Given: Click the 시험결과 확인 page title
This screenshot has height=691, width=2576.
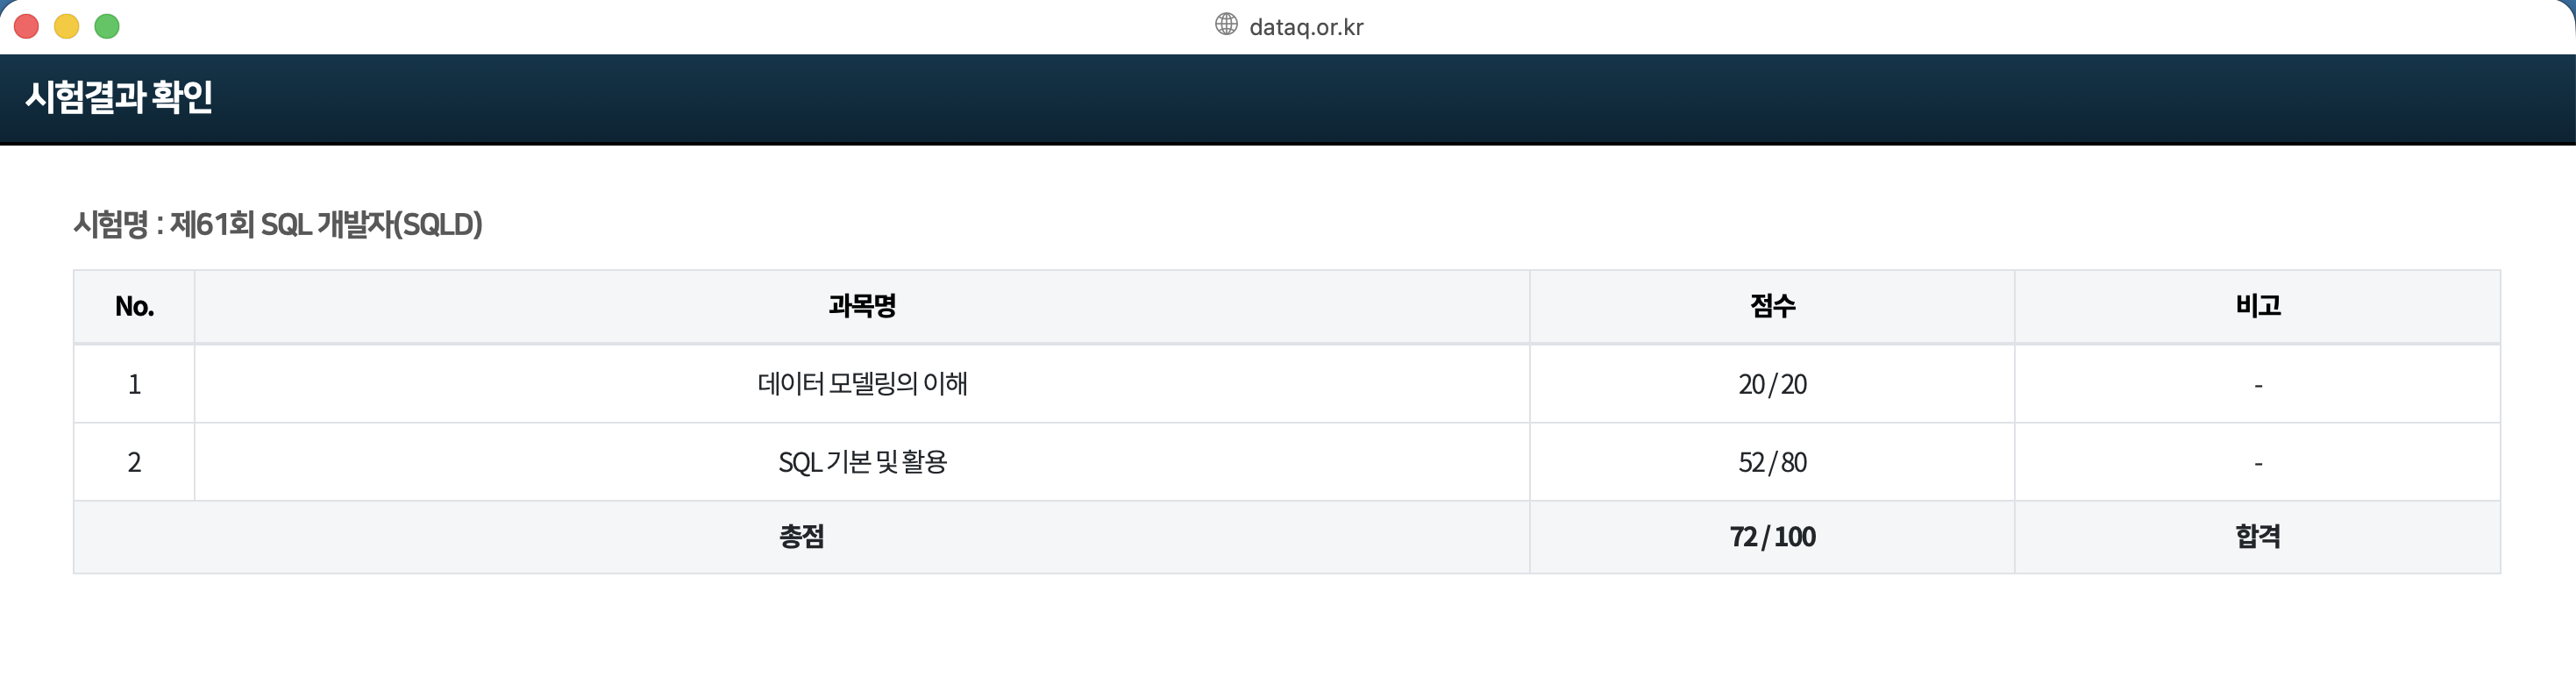Looking at the screenshot, I should coord(119,97).
